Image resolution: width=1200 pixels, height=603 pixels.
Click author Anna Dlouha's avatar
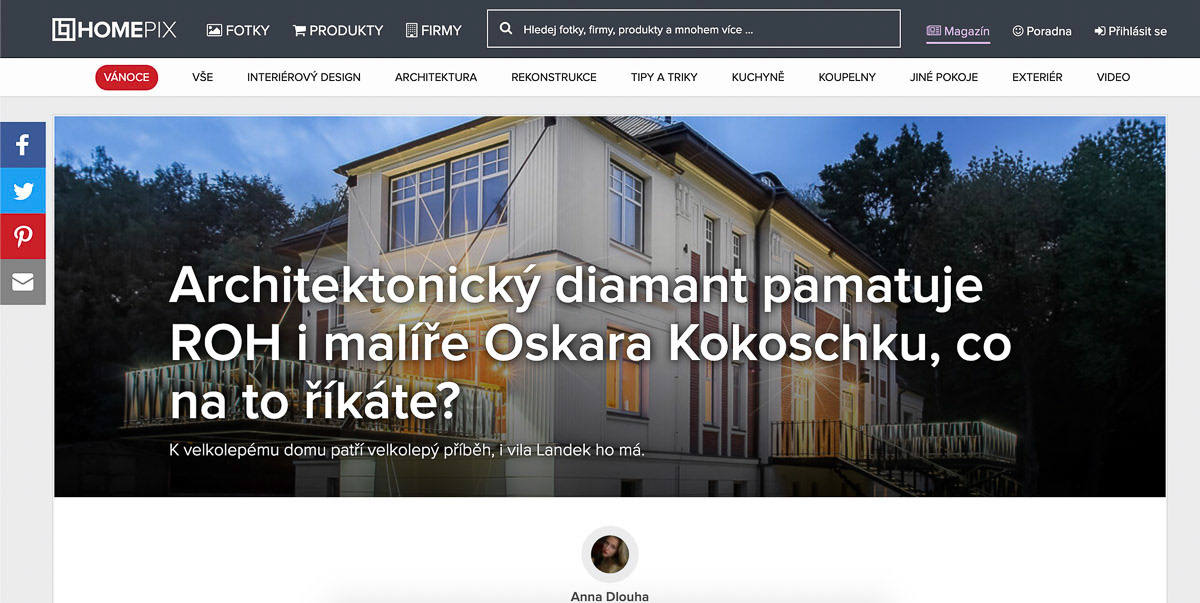coord(610,554)
